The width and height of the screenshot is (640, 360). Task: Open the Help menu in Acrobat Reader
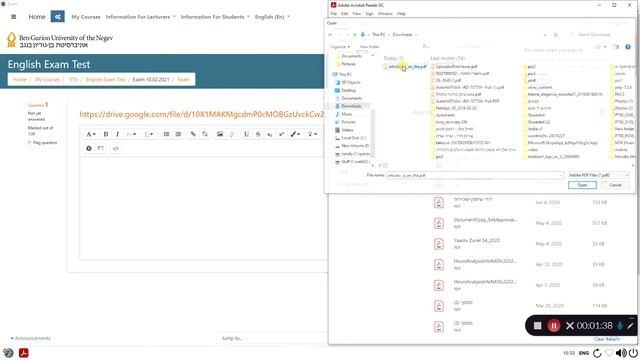click(x=401, y=13)
